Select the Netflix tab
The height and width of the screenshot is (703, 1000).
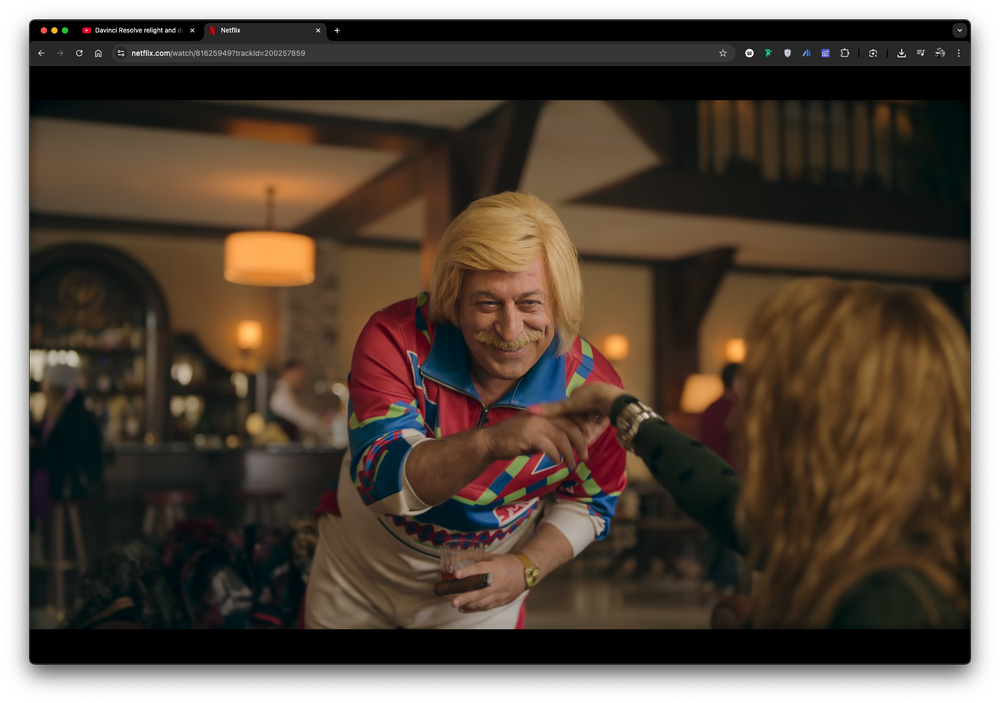(265, 31)
